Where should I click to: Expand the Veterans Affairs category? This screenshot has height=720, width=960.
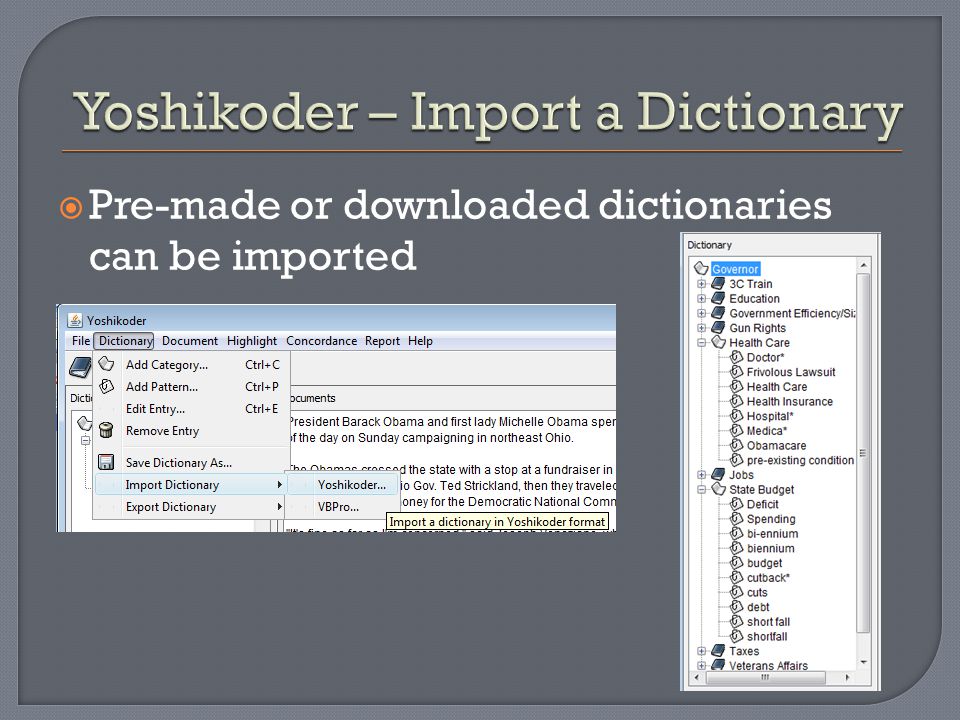(701, 666)
